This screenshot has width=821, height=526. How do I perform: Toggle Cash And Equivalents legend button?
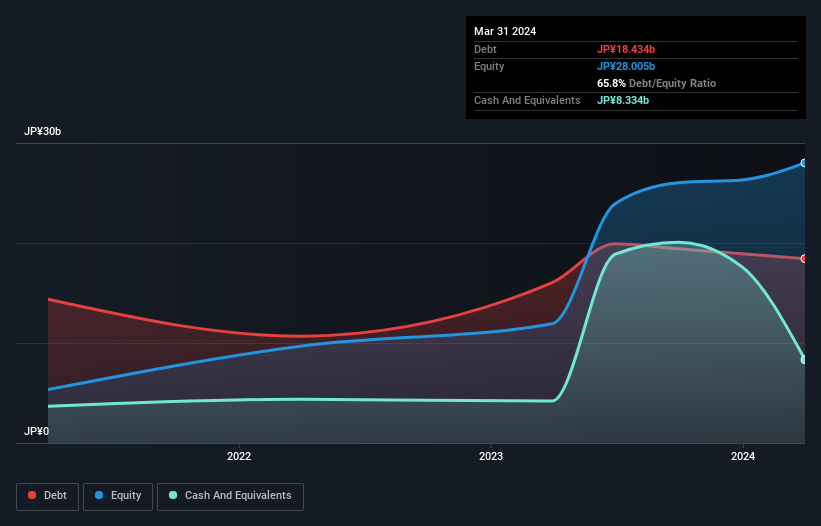coord(230,496)
